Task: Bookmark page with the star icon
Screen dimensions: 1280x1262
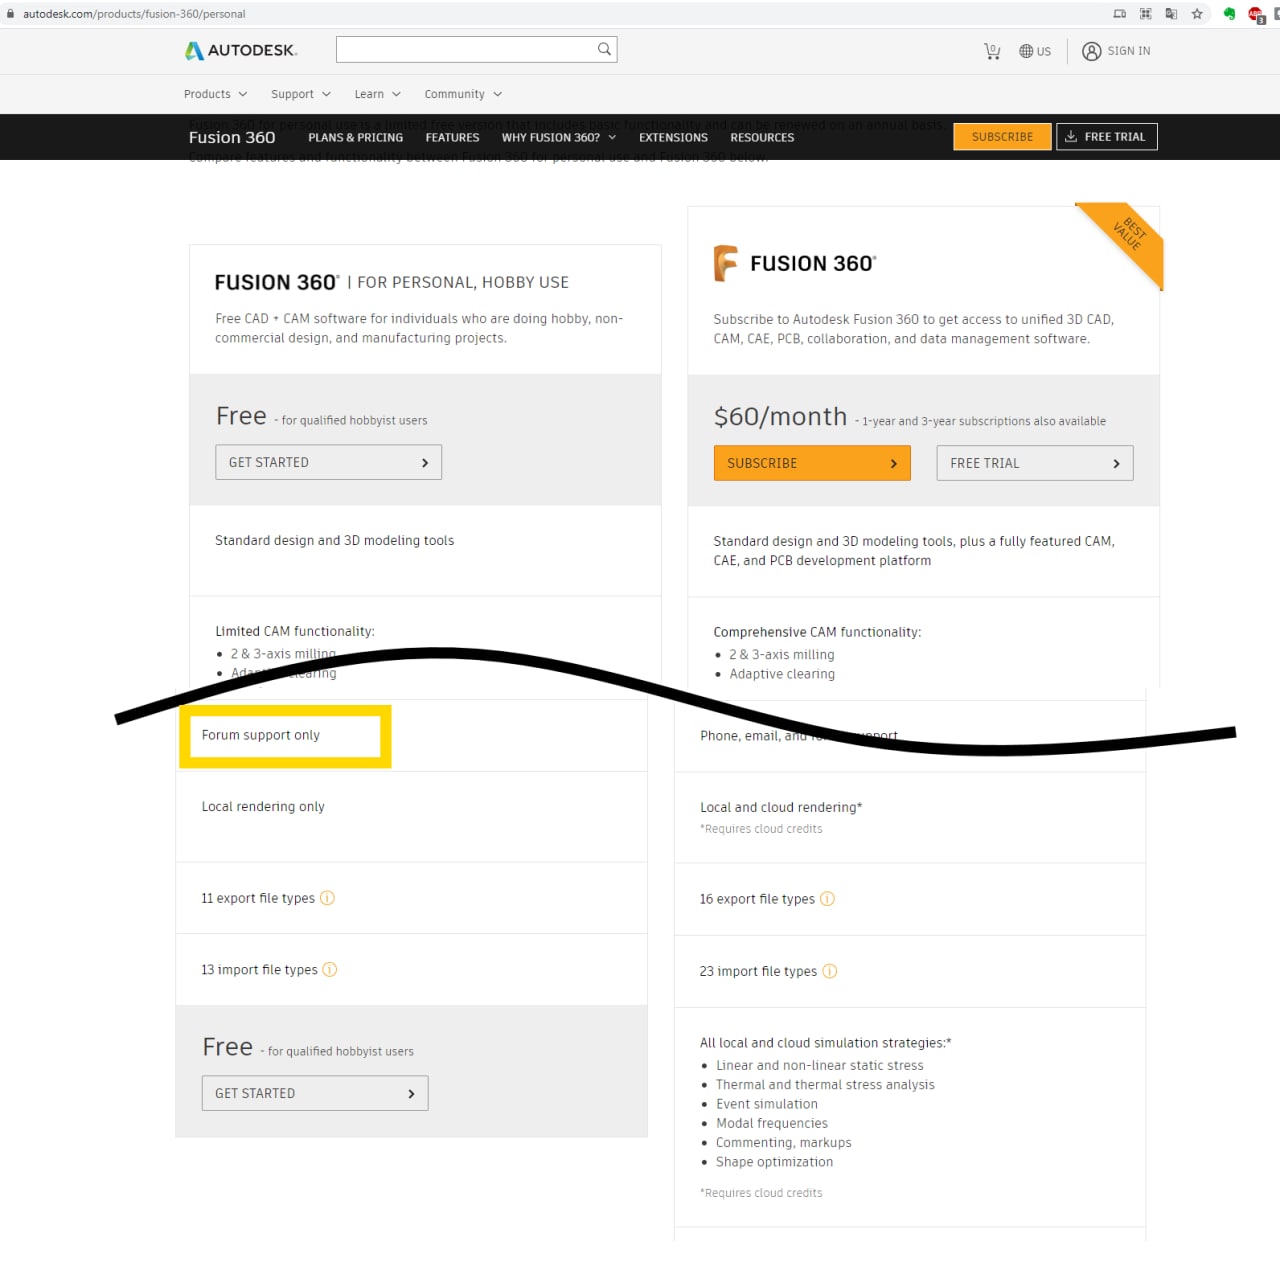Action: click(1197, 14)
